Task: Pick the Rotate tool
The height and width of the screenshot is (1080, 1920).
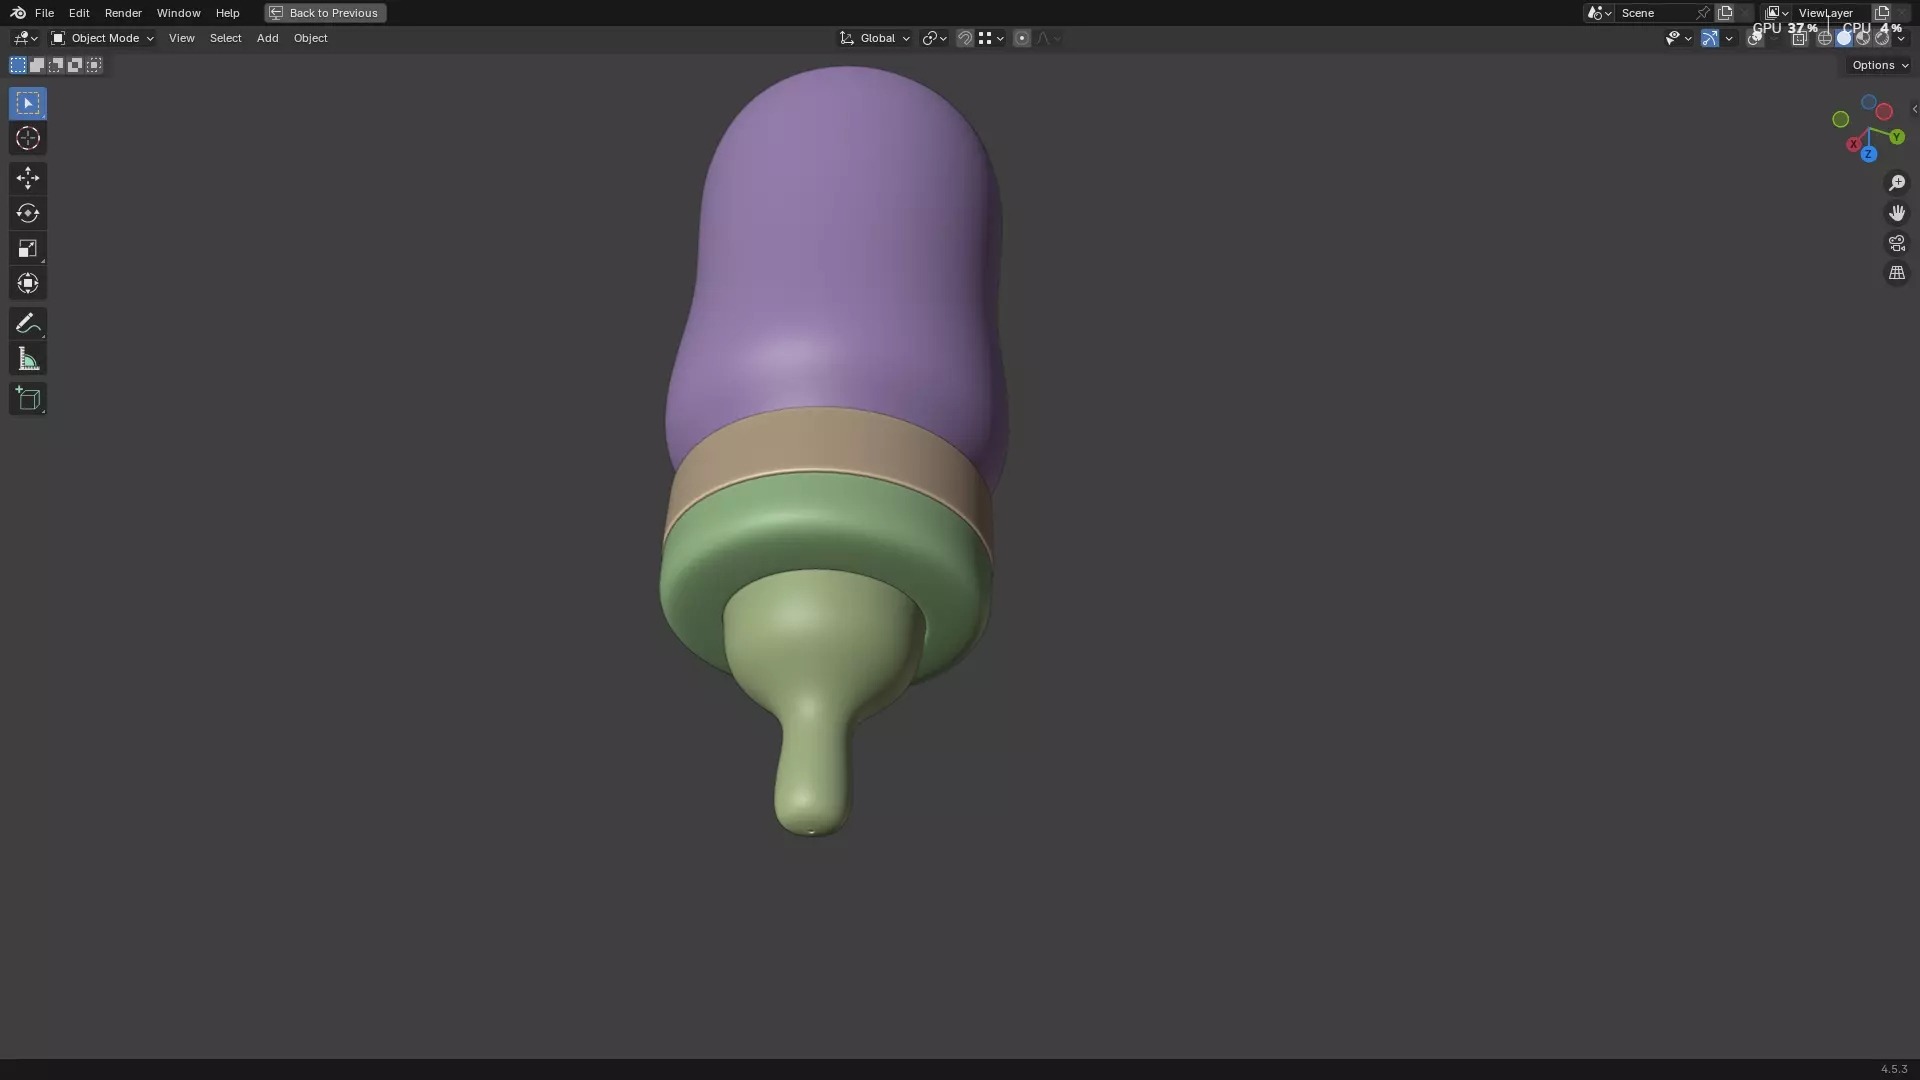Action: click(x=28, y=213)
